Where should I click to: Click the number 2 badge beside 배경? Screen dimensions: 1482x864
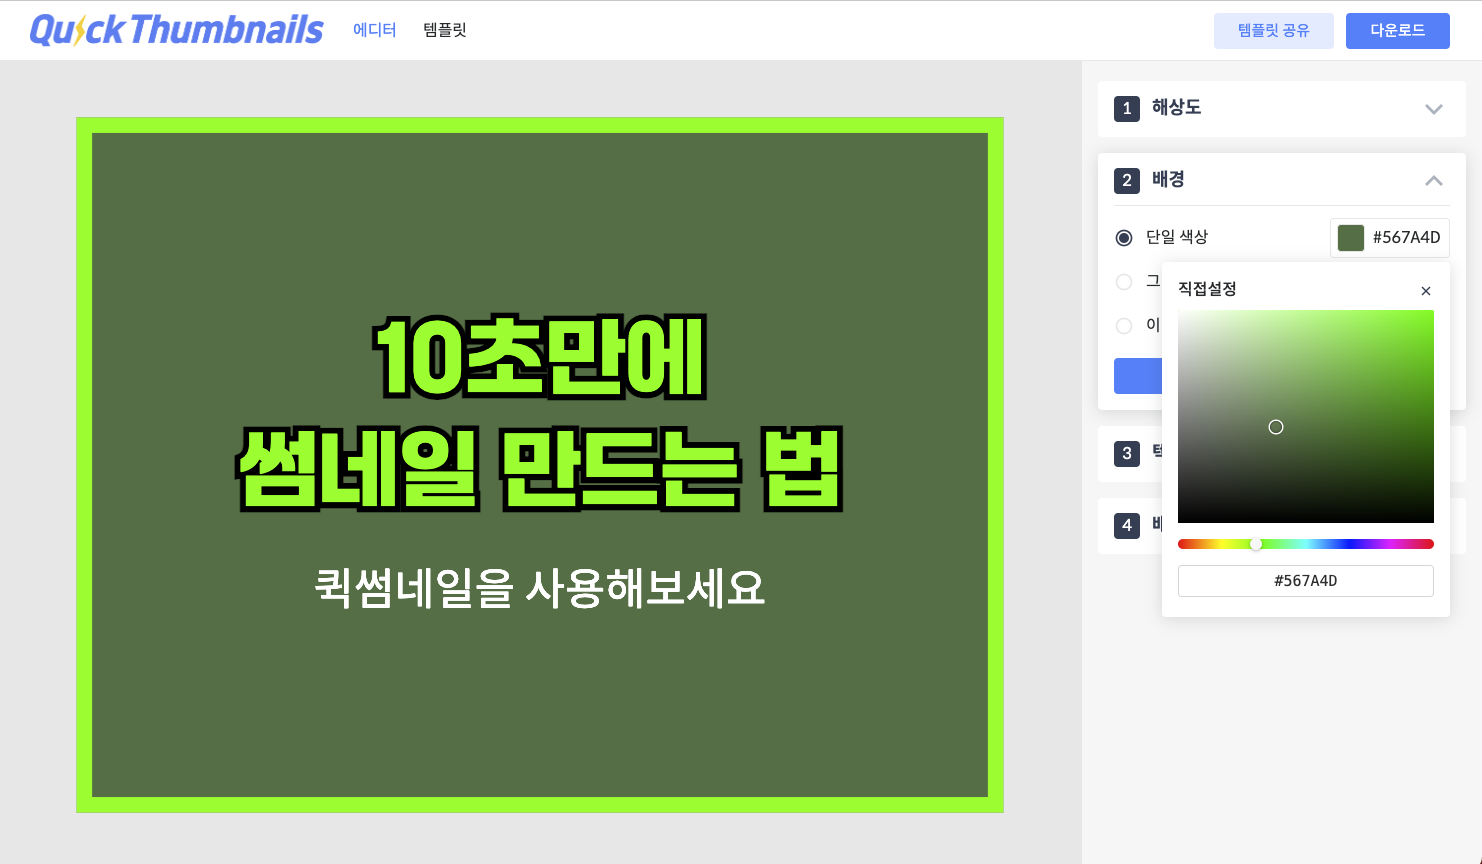[1127, 180]
